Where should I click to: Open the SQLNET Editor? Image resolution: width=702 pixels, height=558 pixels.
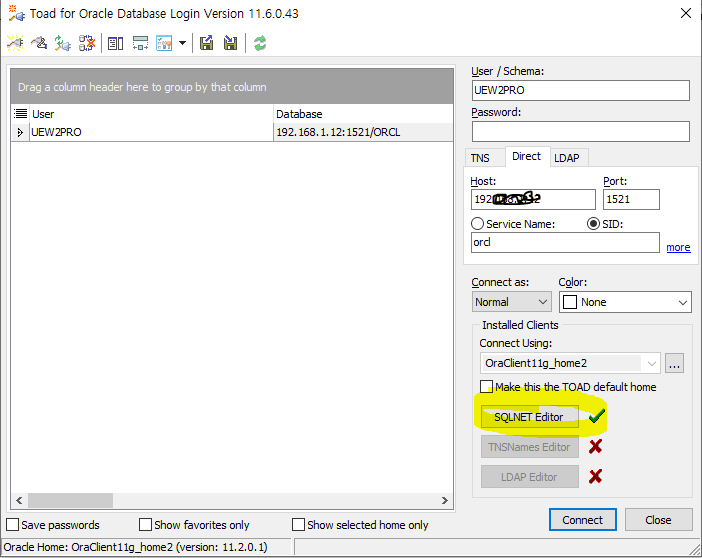pyautogui.click(x=529, y=417)
